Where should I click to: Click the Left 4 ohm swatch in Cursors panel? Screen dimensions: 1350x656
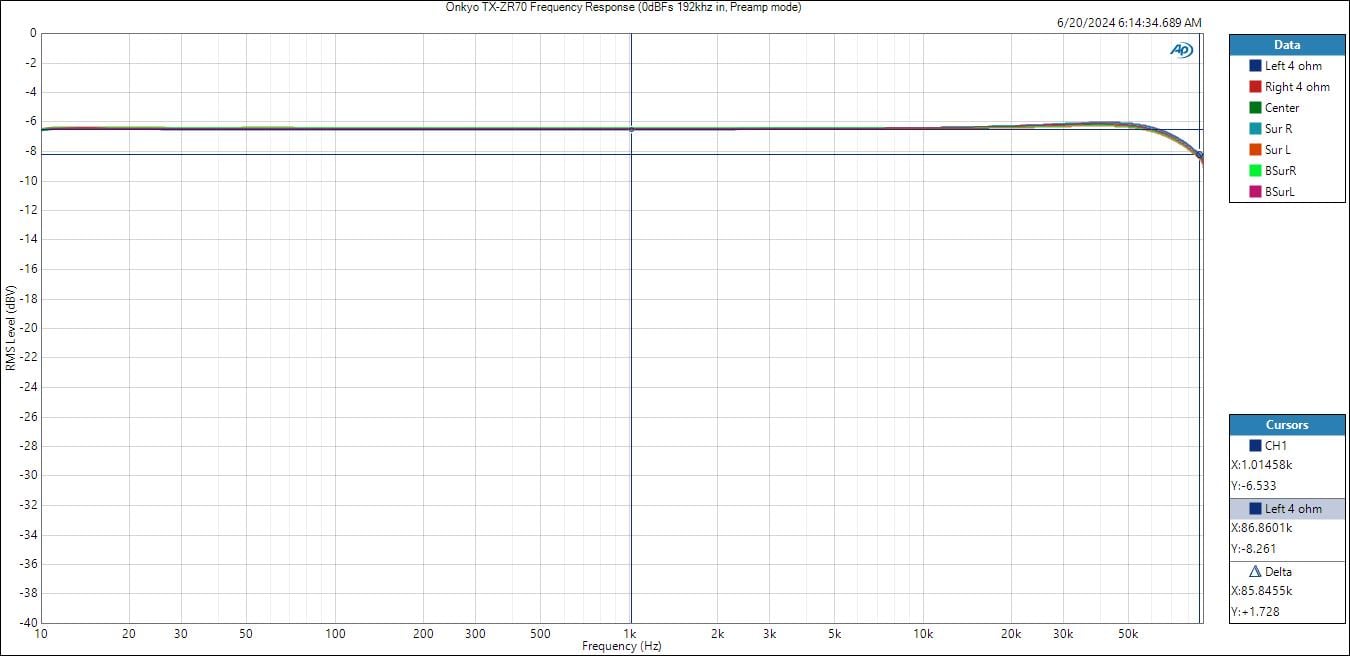pos(1255,509)
